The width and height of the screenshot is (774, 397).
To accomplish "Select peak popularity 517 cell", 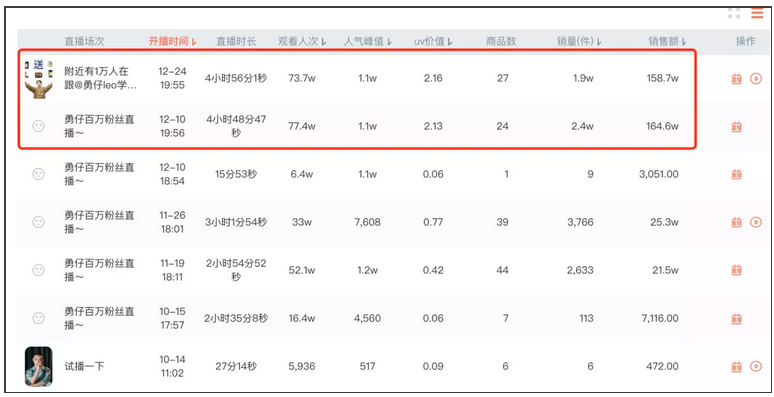I will pos(367,366).
